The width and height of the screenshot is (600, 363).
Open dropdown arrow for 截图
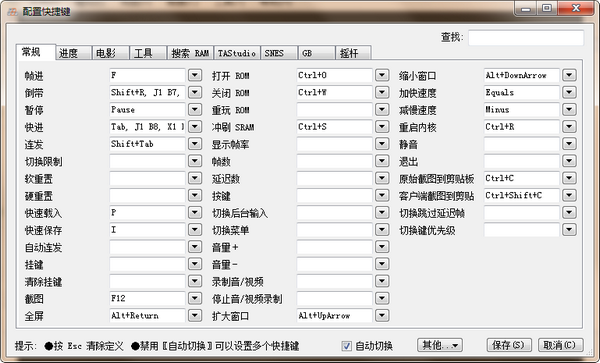[x=195, y=298]
